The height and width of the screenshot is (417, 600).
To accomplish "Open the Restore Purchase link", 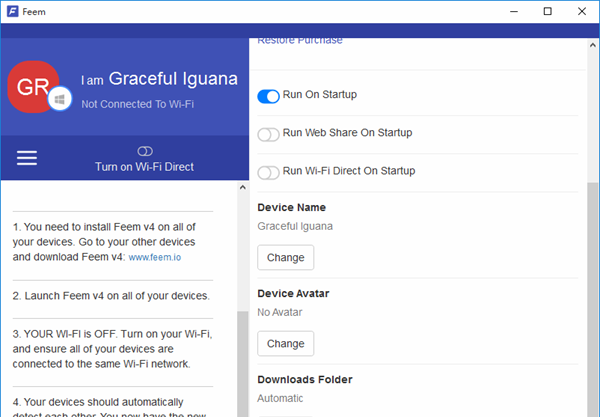I will click(300, 41).
